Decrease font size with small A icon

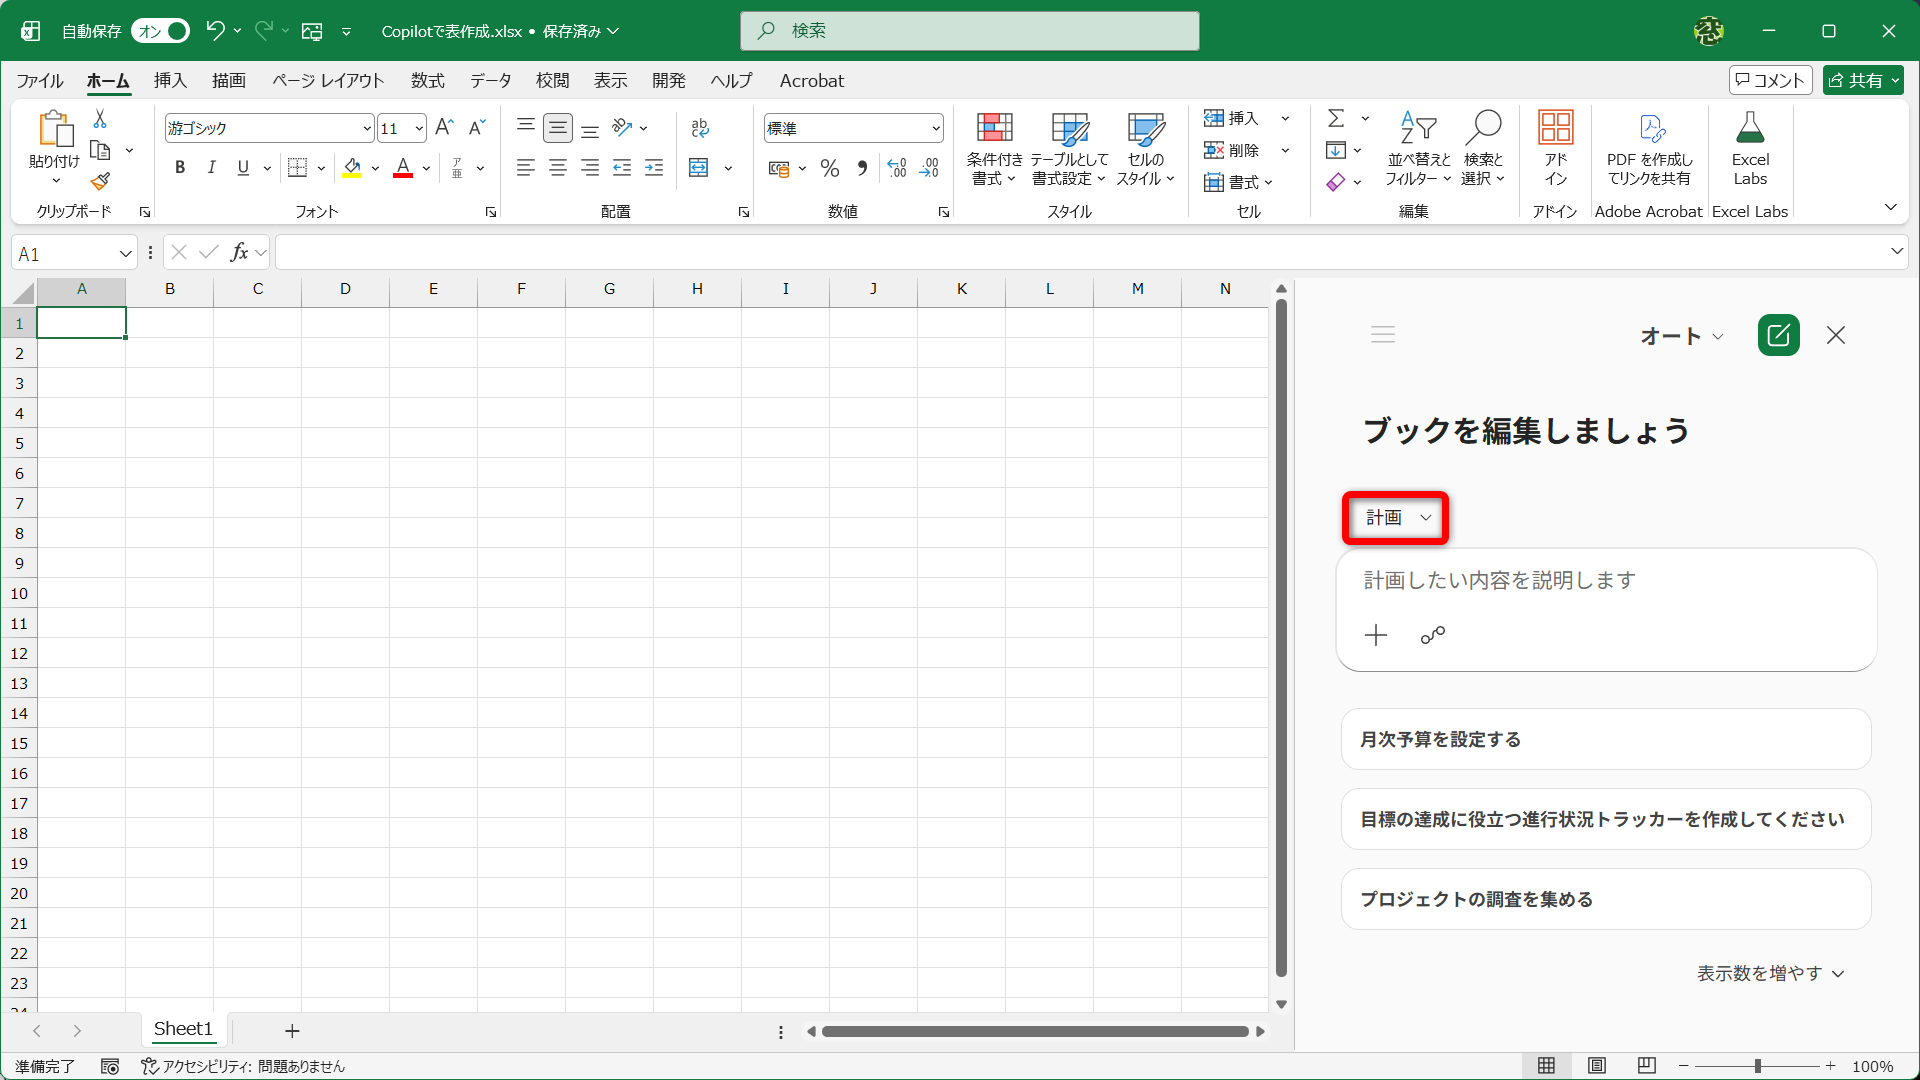477,127
